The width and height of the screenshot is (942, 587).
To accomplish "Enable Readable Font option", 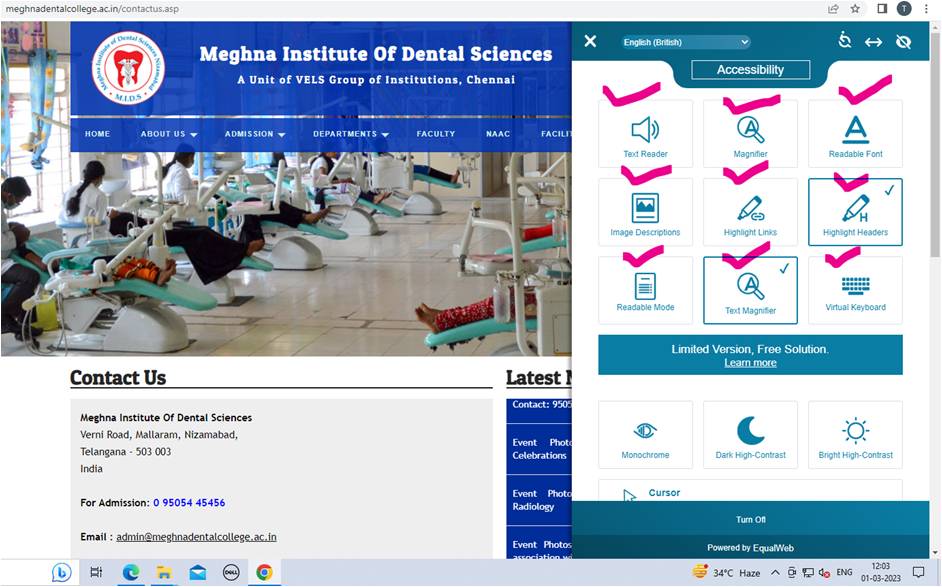I will (x=855, y=134).
